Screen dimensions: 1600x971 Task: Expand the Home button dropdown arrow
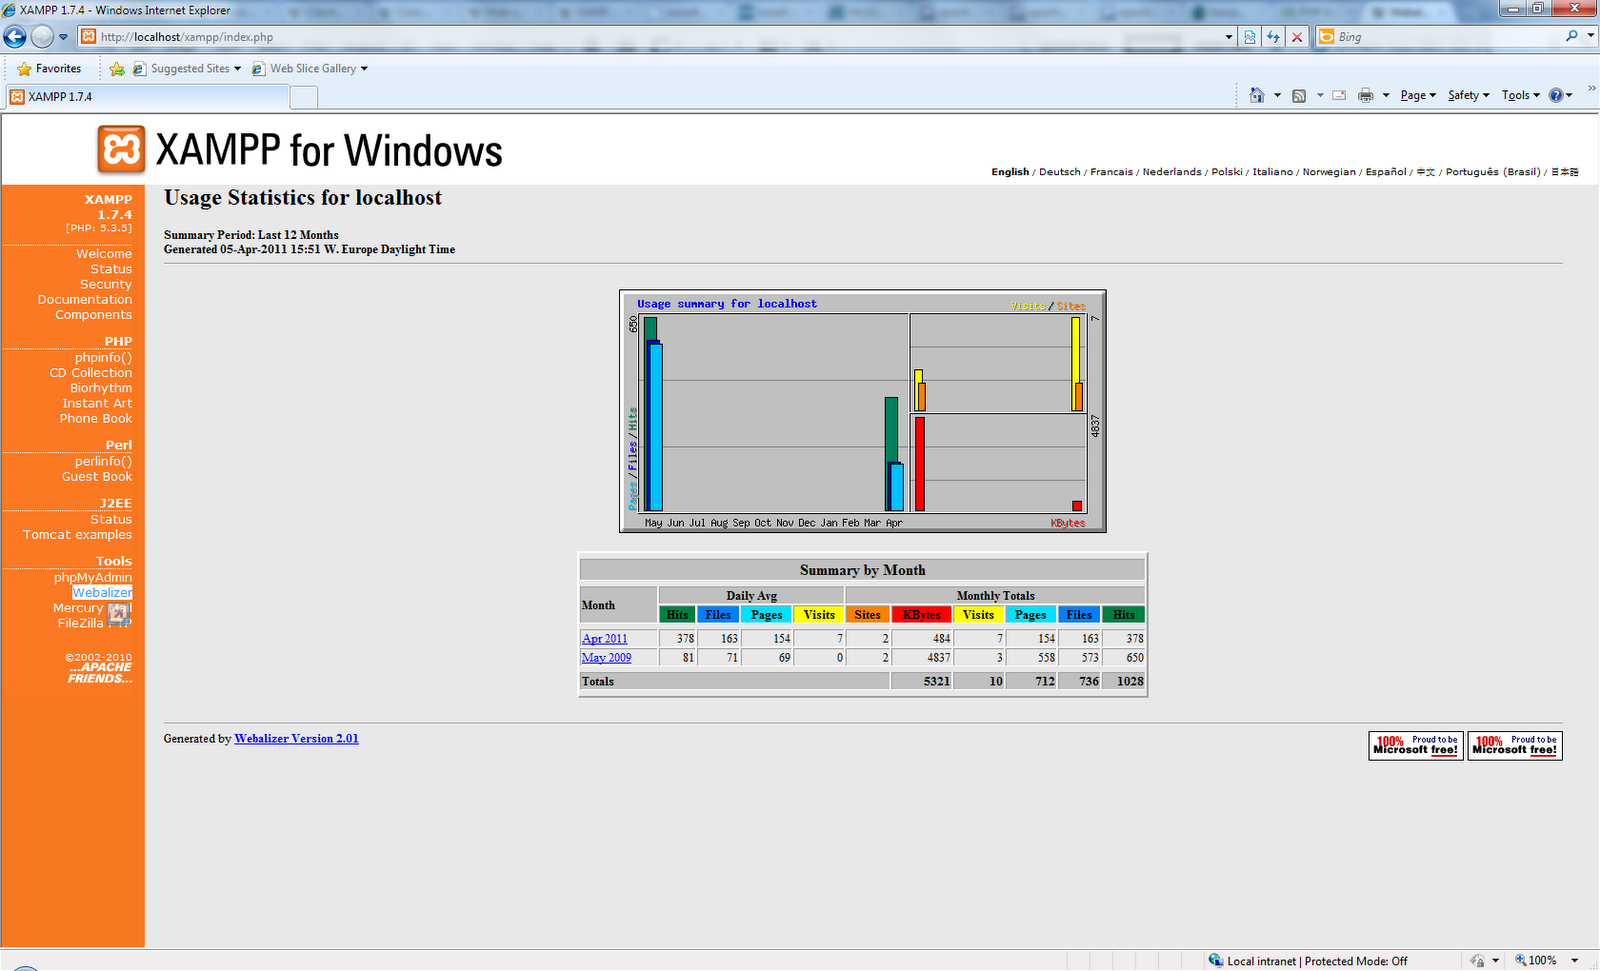pos(1277,96)
